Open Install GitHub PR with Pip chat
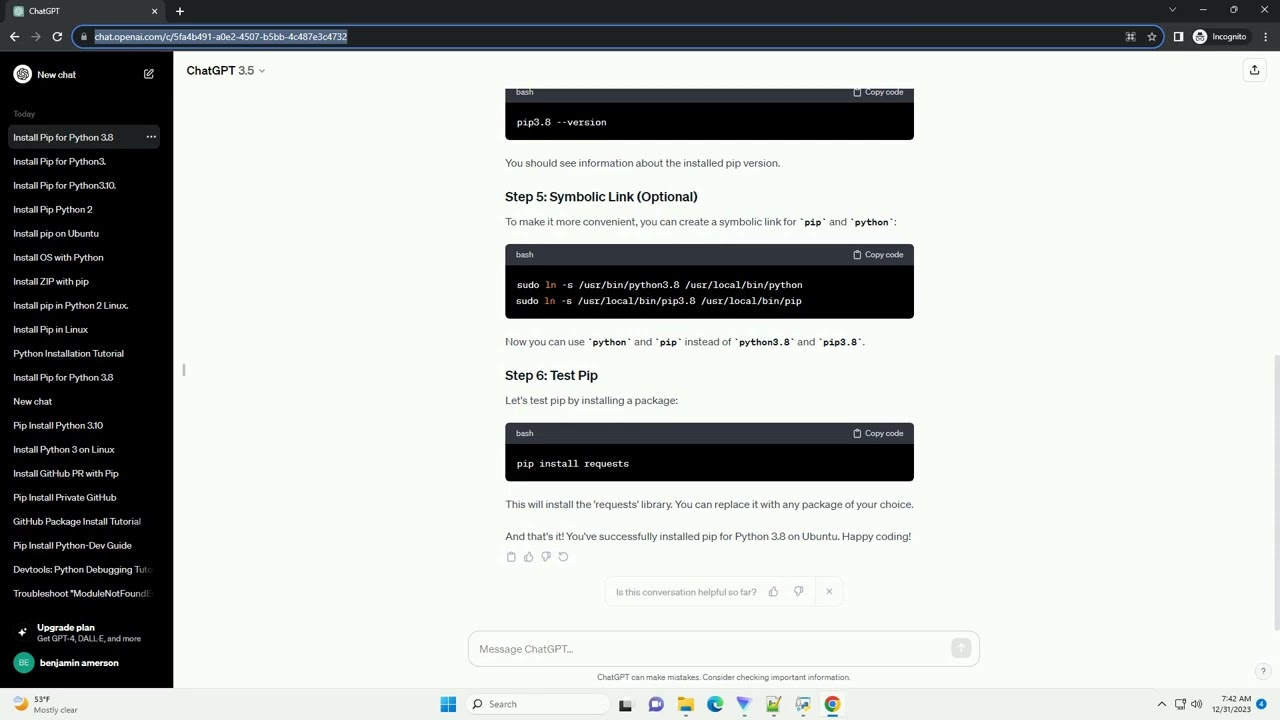This screenshot has height=720, width=1280. pyautogui.click(x=86, y=473)
